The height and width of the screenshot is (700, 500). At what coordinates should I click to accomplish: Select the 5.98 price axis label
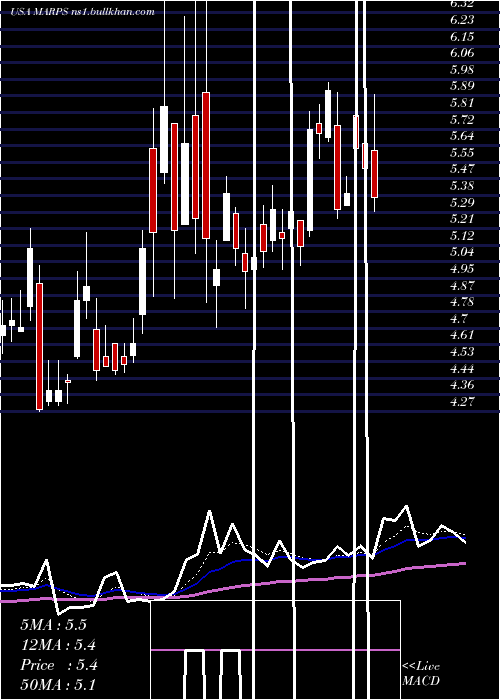[x=462, y=70]
